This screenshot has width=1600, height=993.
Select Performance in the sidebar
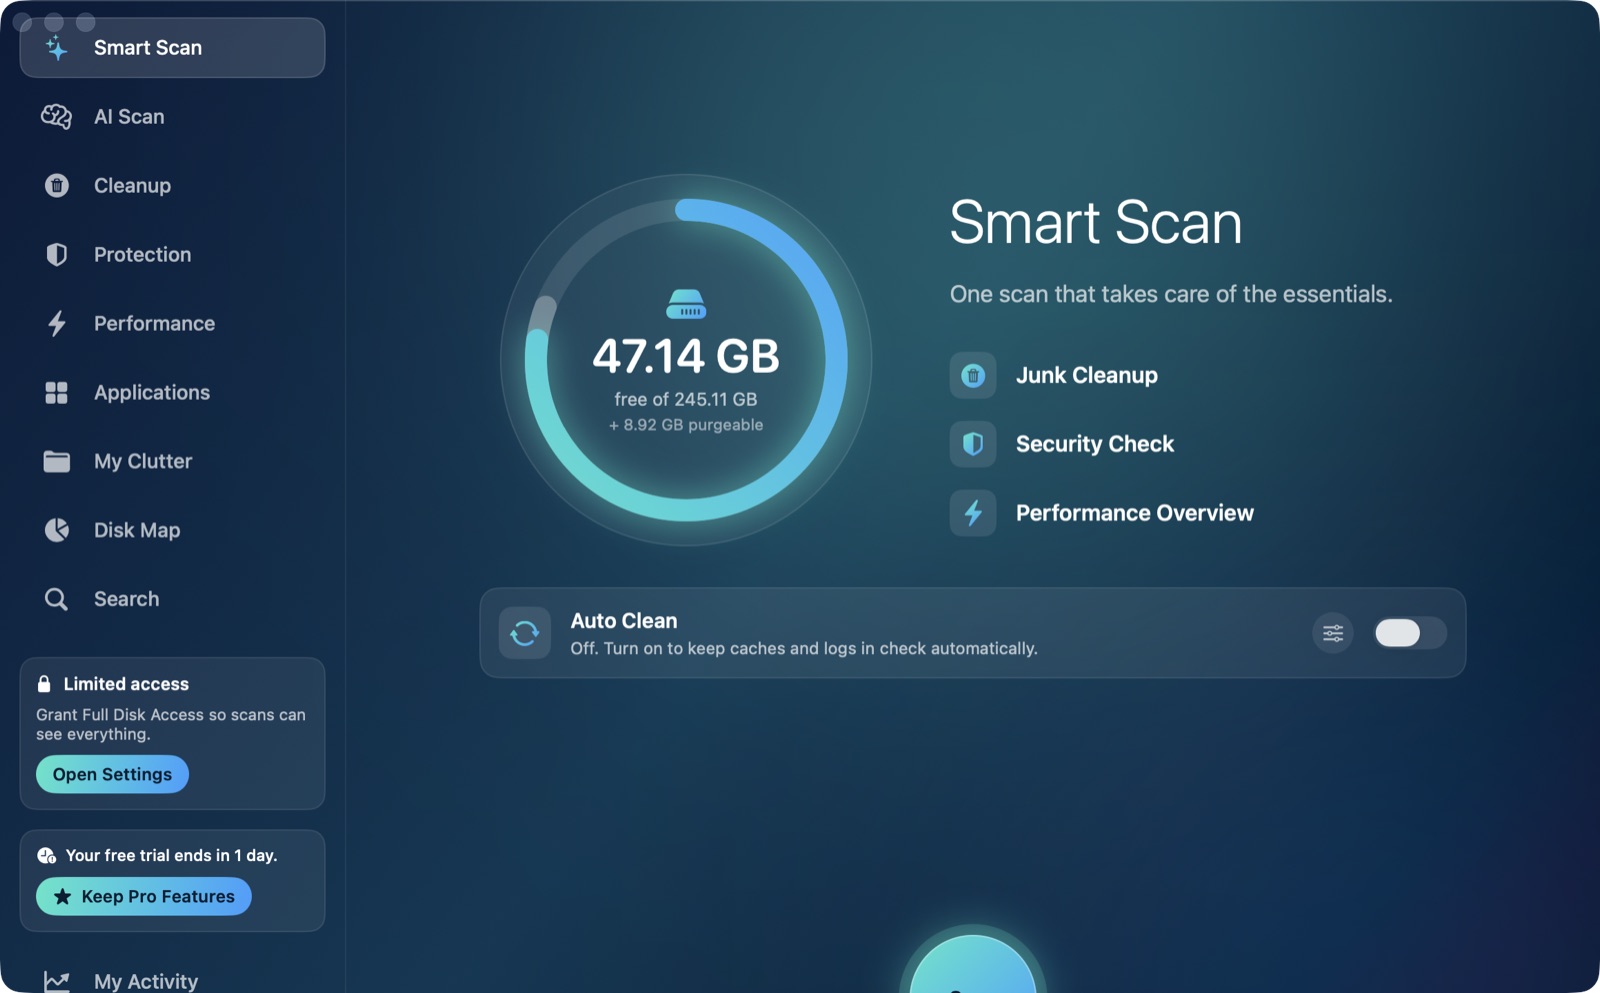click(172, 323)
